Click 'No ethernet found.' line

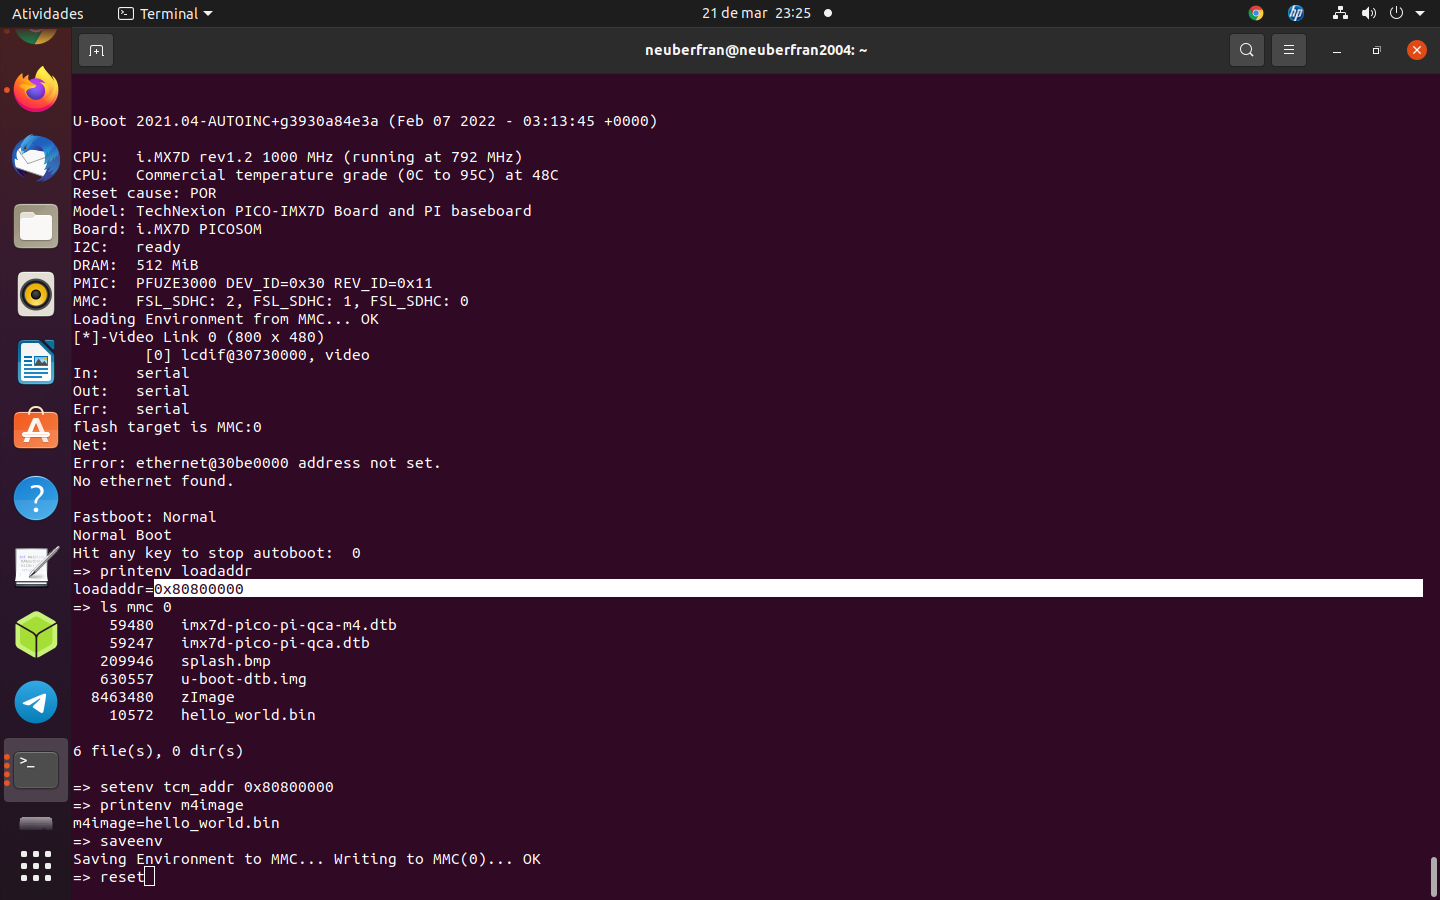pyautogui.click(x=153, y=481)
